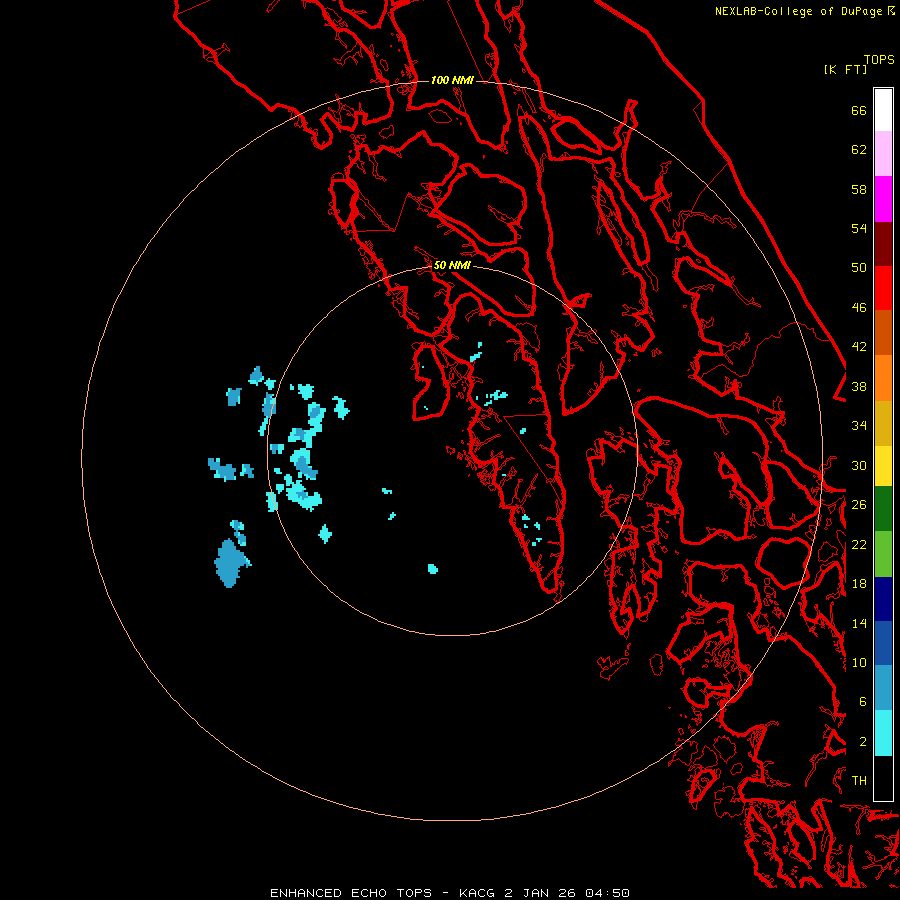The image size is (900, 900).
Task: Click the TOPS legend title
Action: pos(879,60)
